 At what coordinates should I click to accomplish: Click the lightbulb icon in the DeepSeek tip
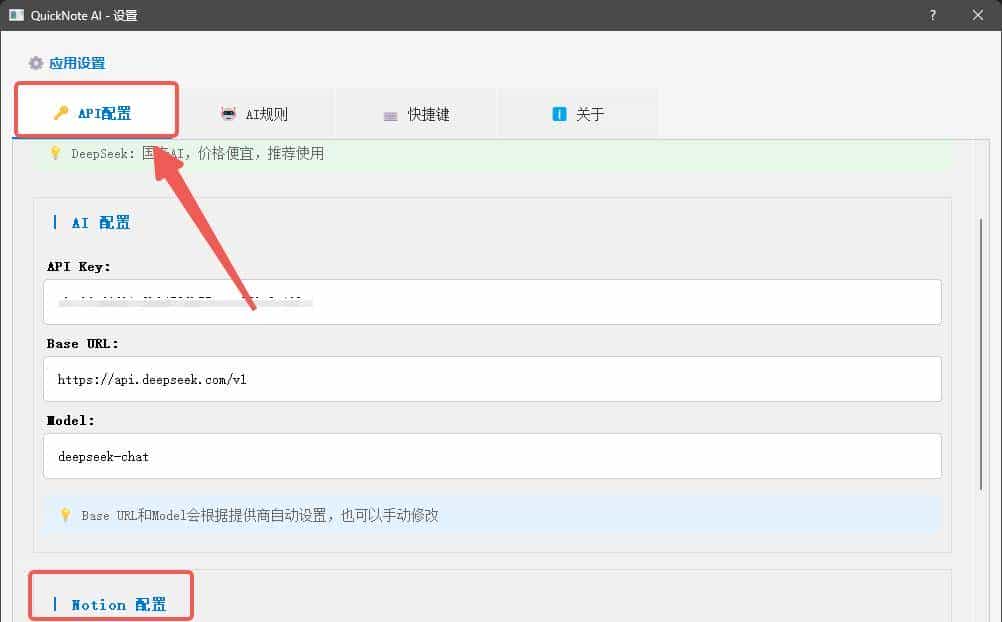tap(53, 153)
